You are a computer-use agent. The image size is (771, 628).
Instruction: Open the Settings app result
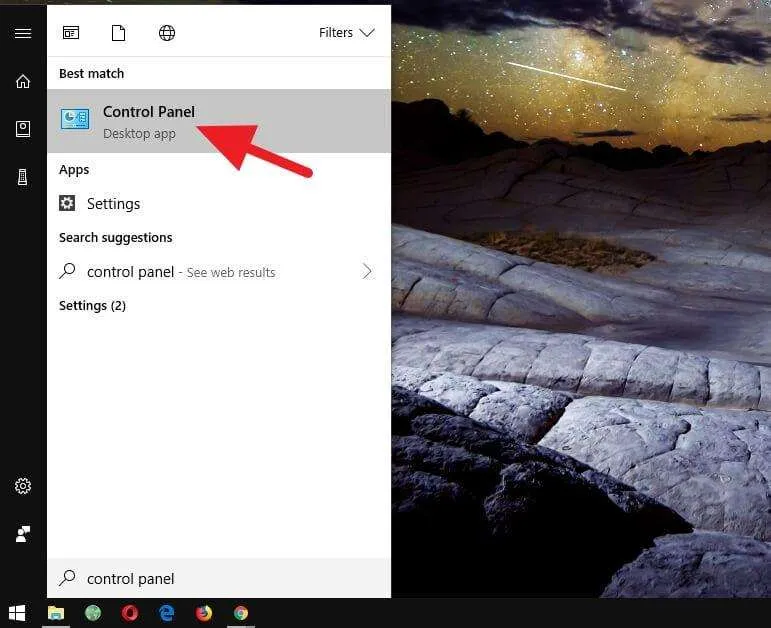(219, 204)
